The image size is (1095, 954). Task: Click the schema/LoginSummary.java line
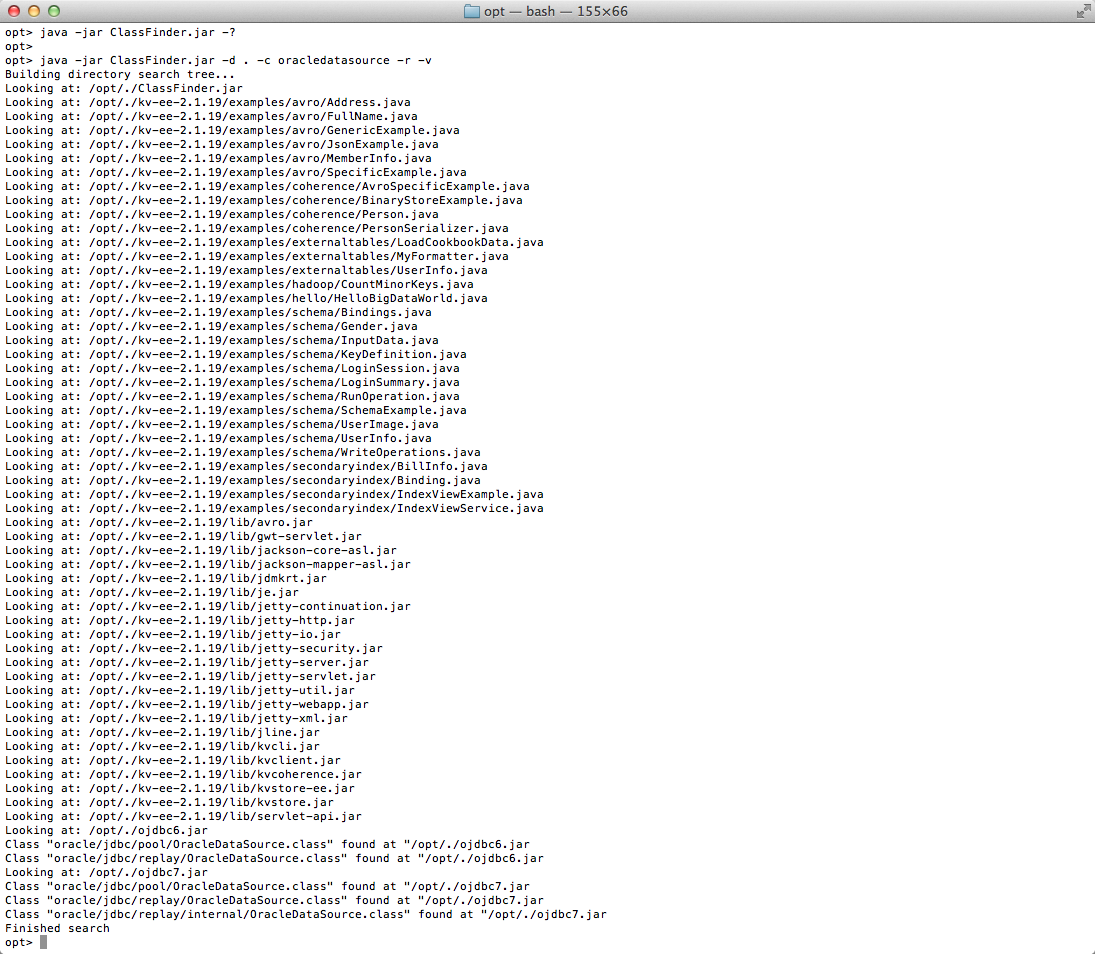[x=232, y=382]
